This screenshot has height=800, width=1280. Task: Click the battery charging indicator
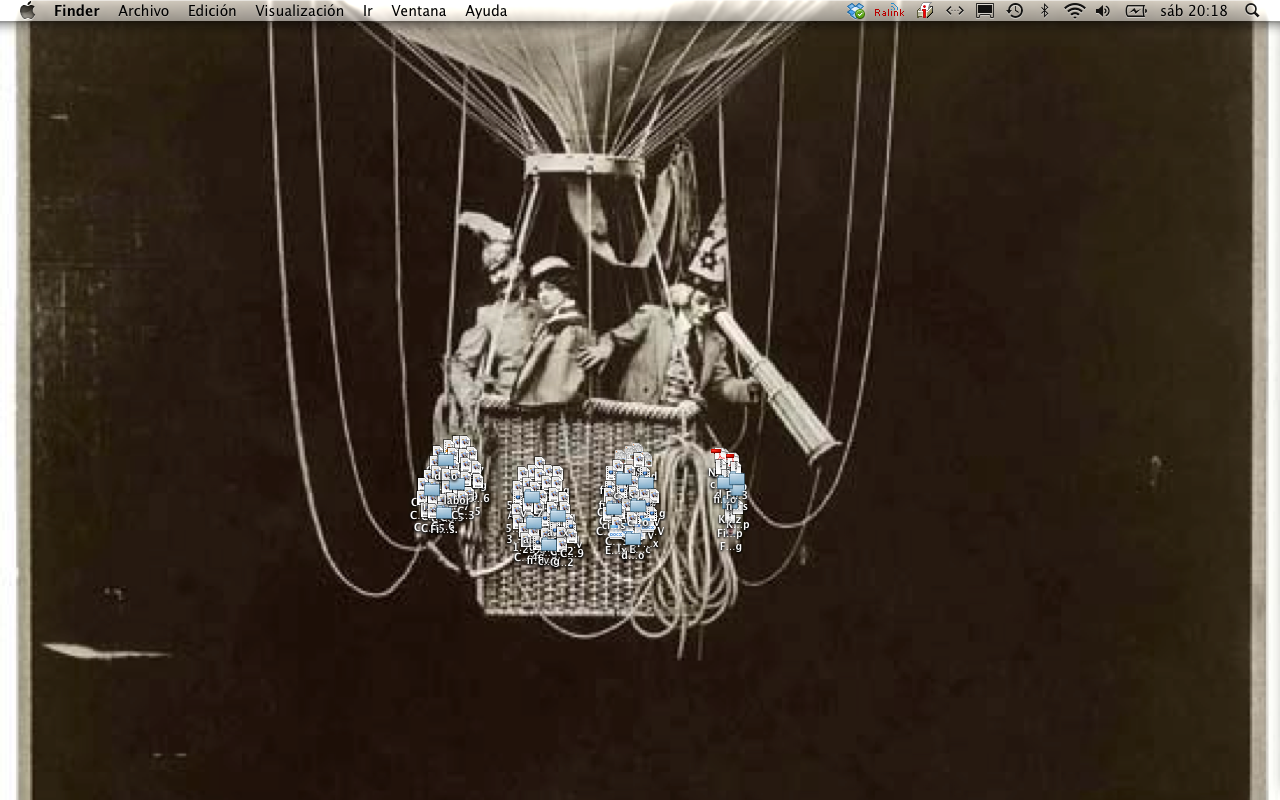pyautogui.click(x=1136, y=11)
